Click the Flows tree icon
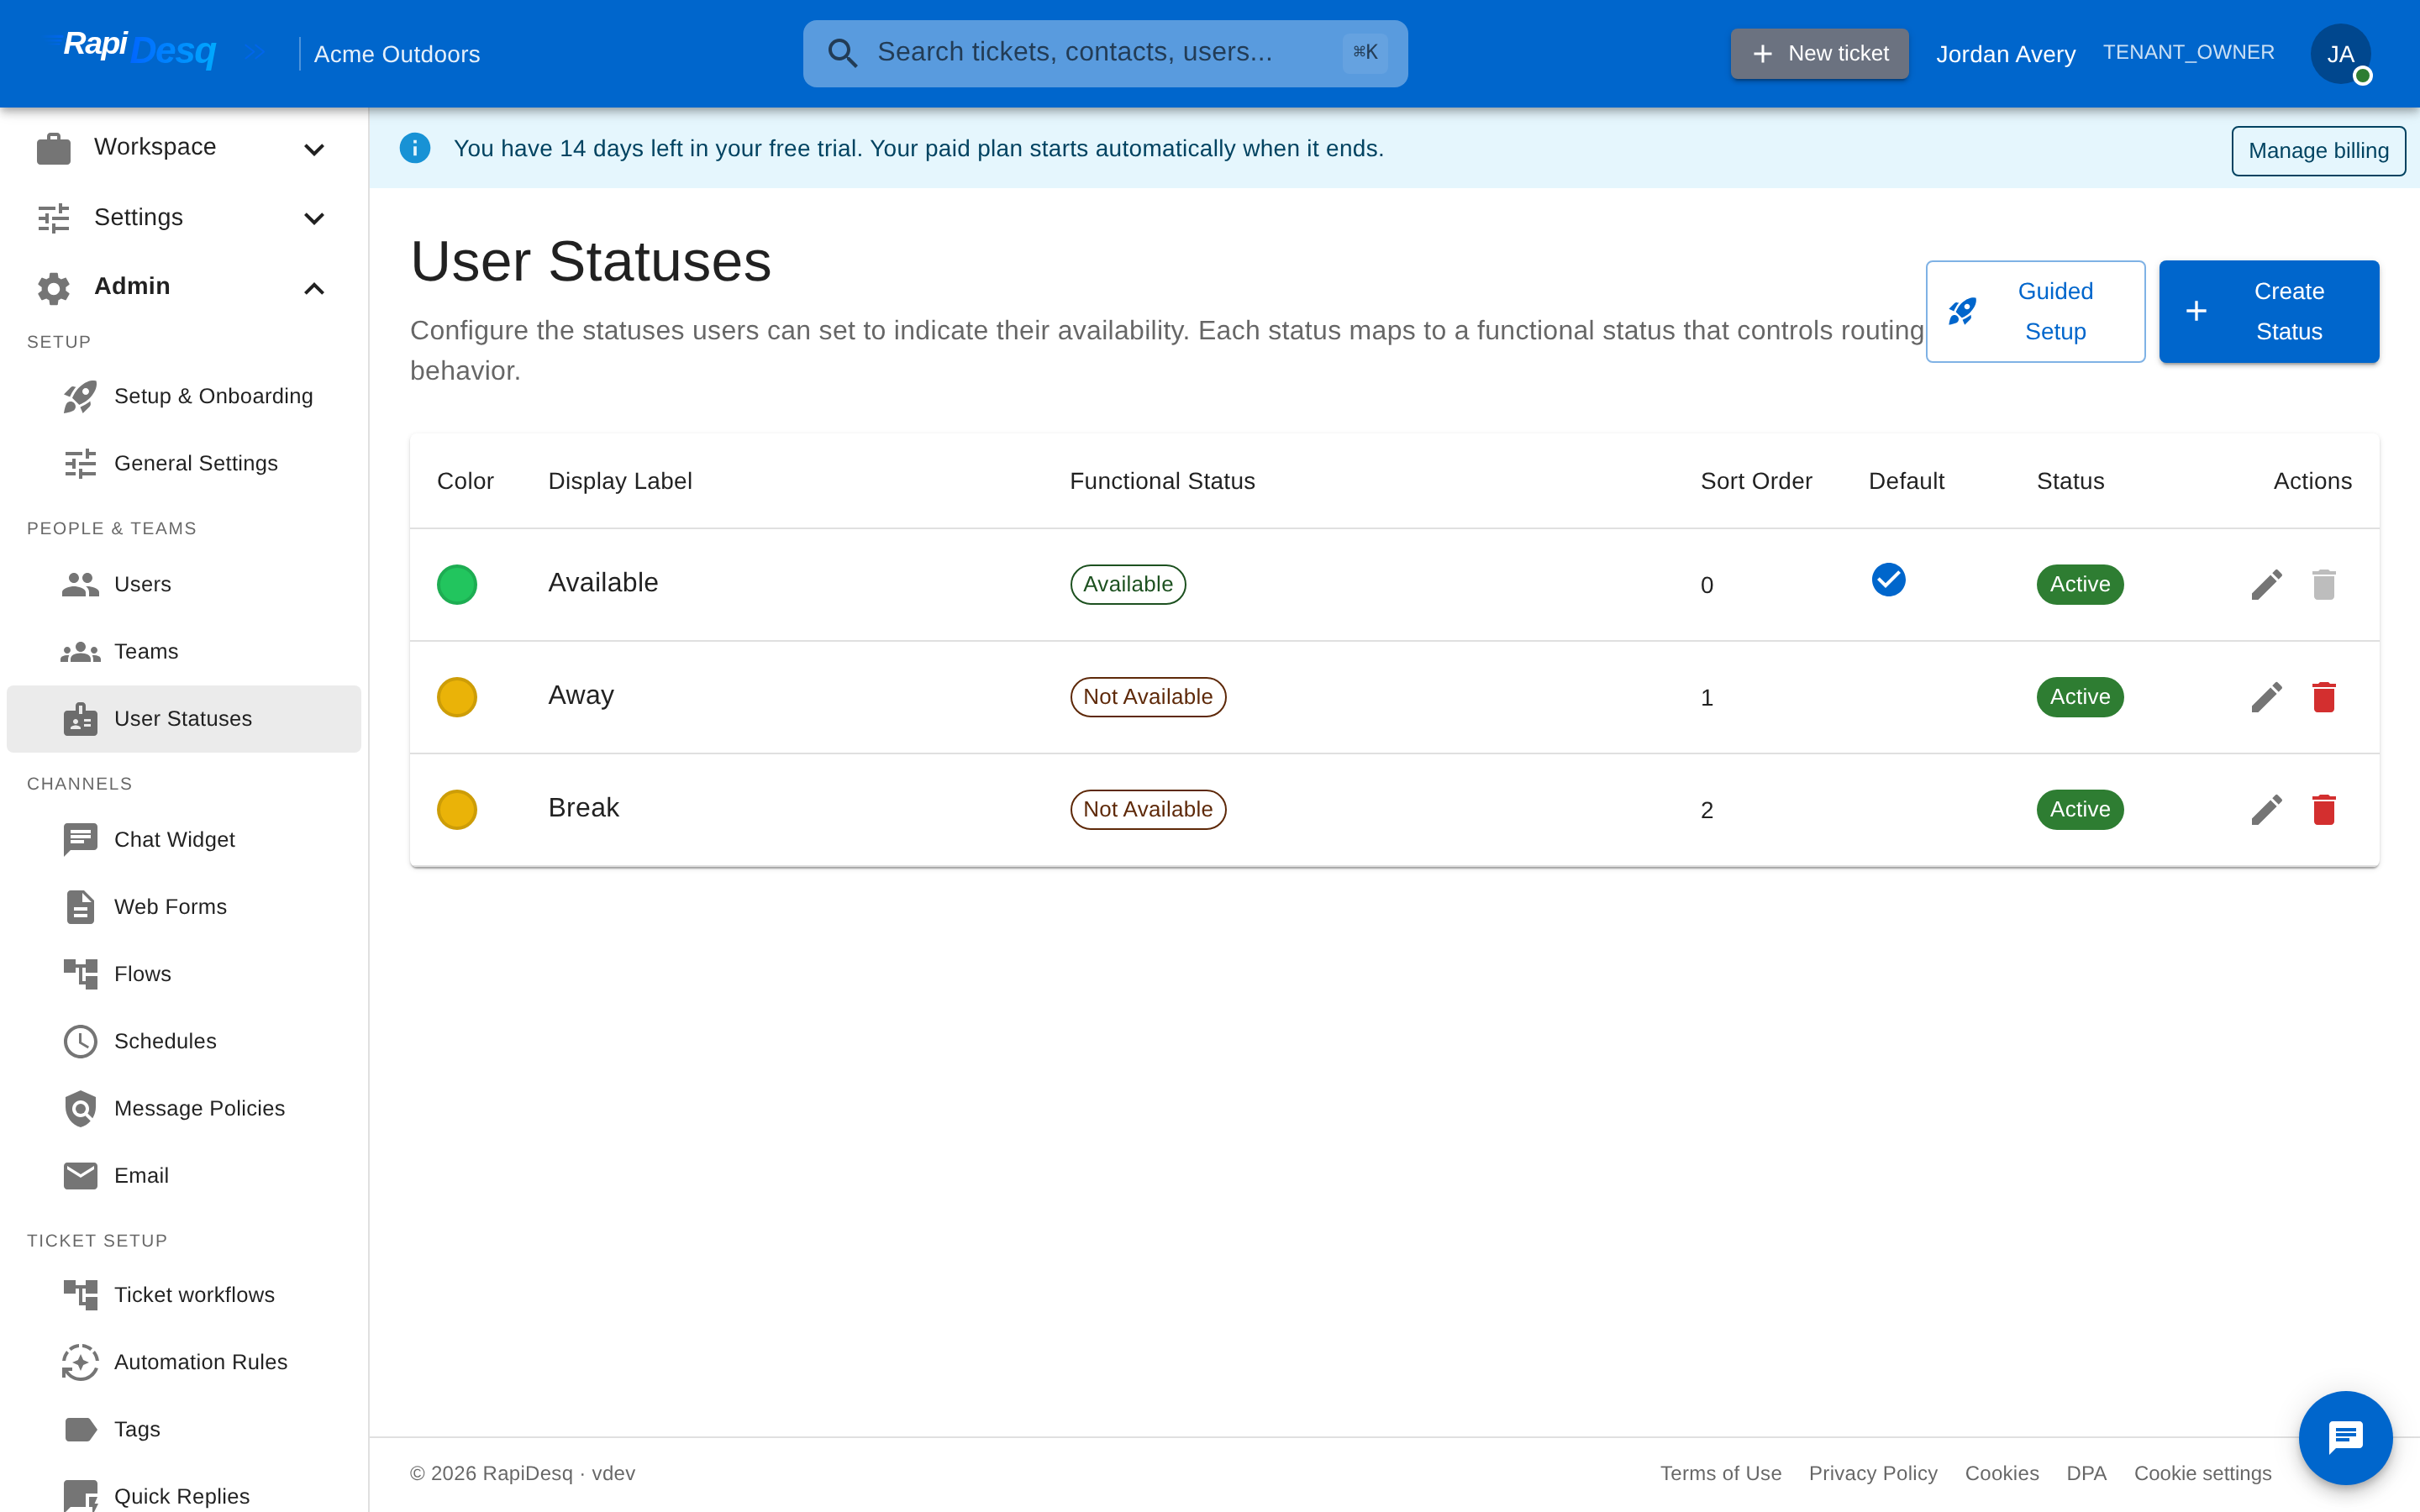 coord(80,974)
